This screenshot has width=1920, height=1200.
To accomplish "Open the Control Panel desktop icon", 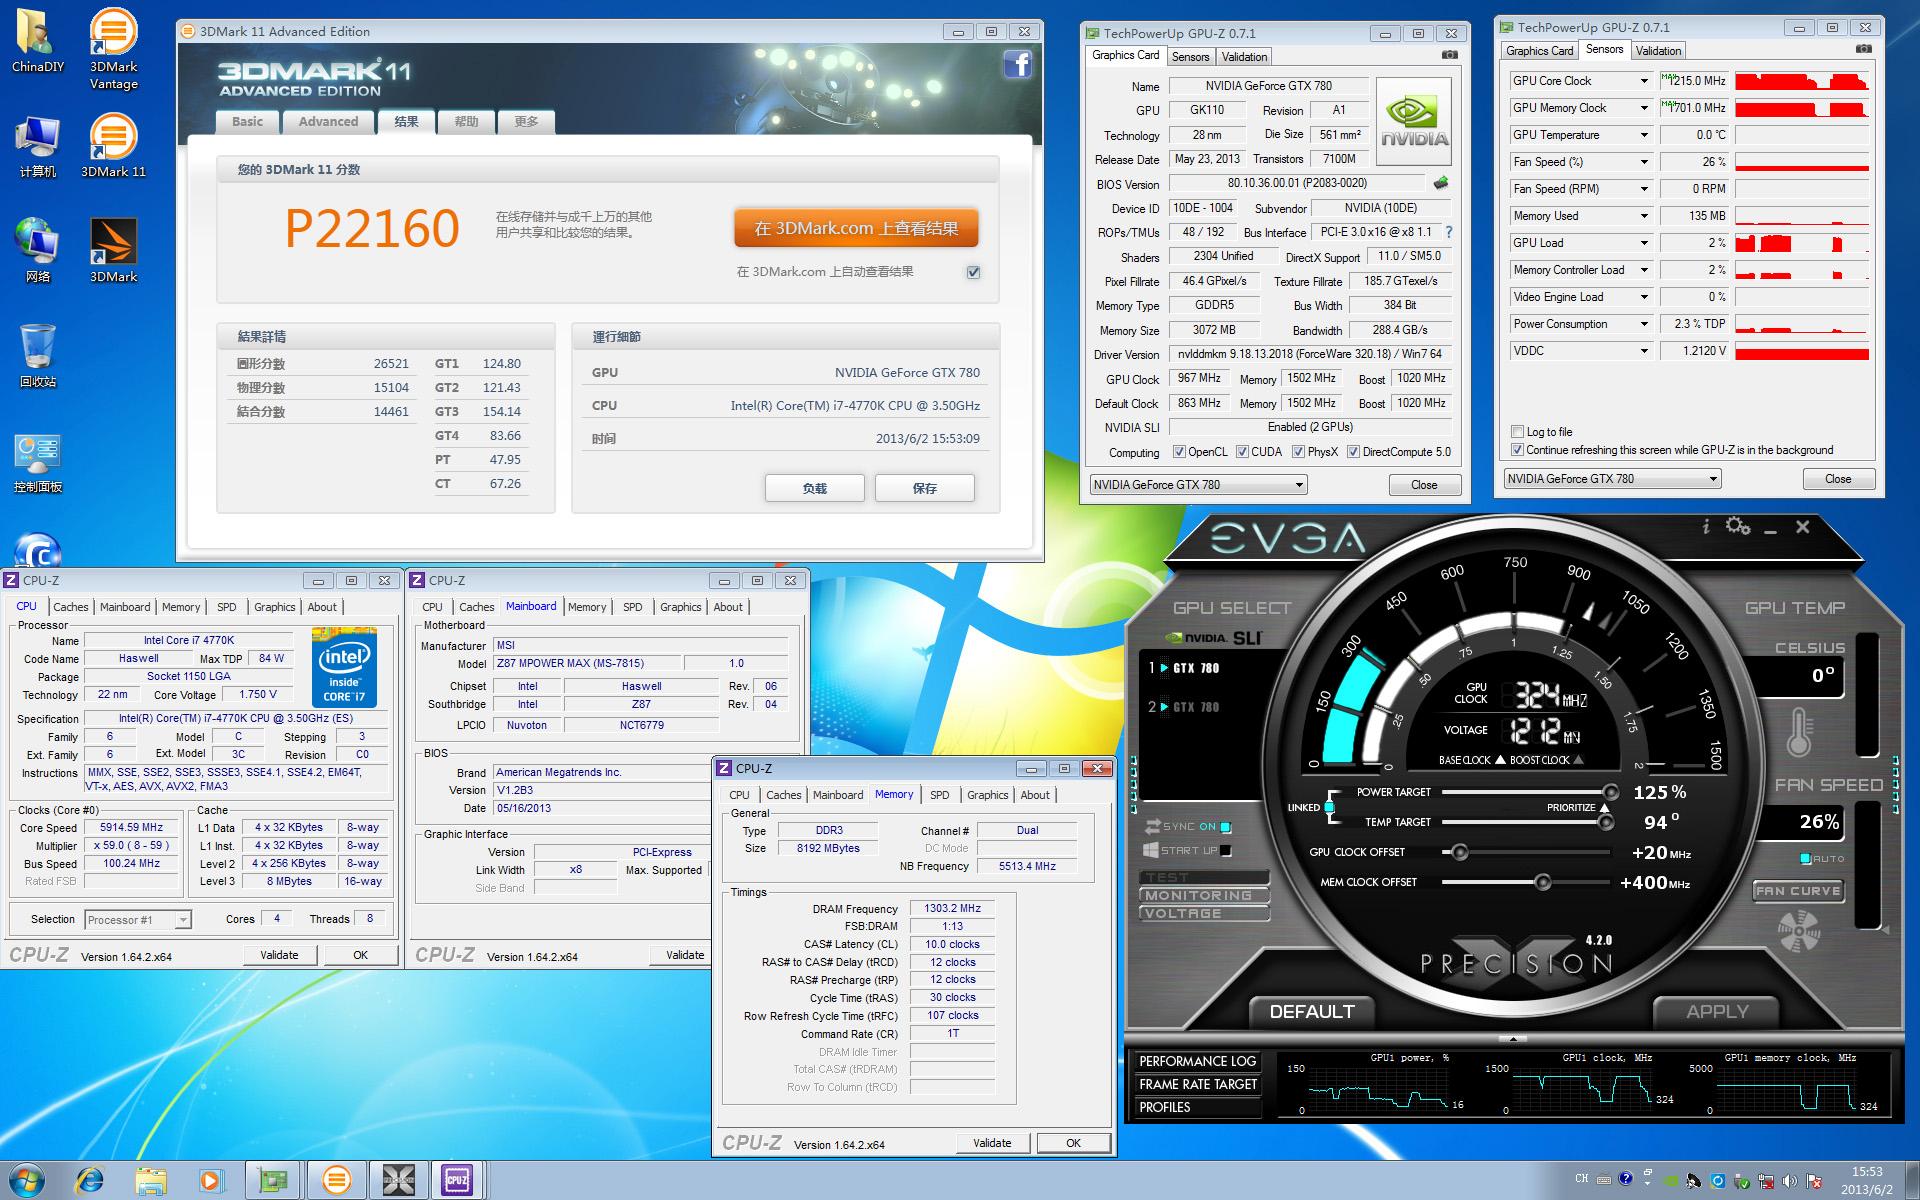I will click(x=37, y=462).
